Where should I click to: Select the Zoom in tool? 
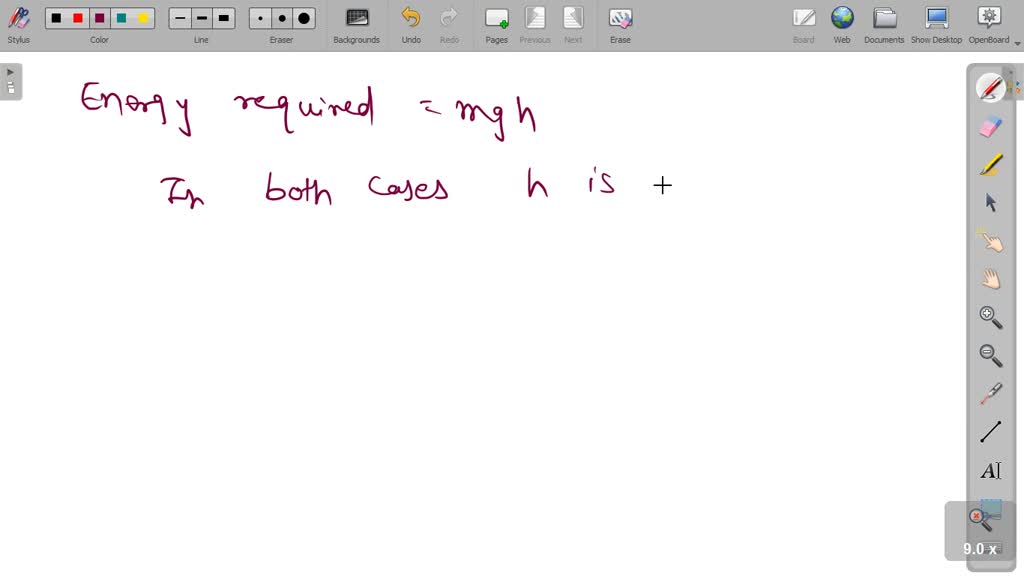tap(990, 317)
